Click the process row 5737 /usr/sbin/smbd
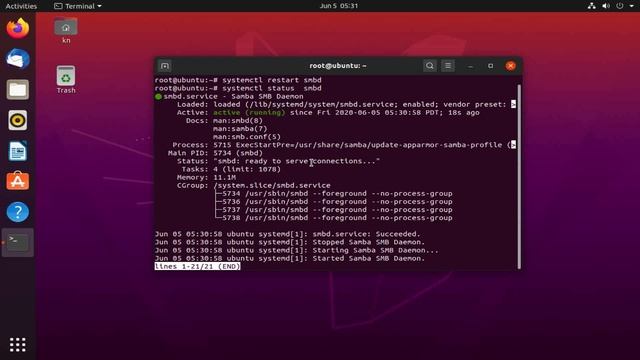The width and height of the screenshot is (640, 360). (337, 210)
